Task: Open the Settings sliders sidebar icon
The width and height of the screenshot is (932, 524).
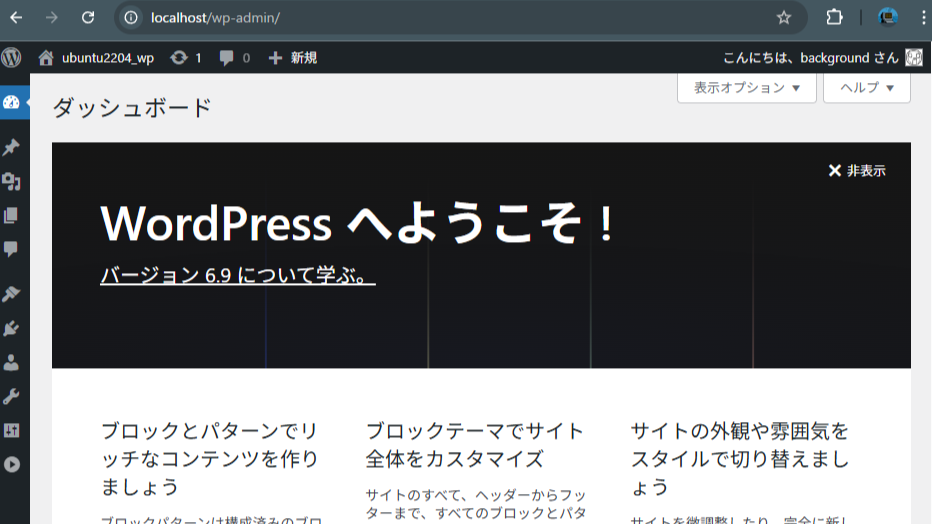Action: pos(12,430)
